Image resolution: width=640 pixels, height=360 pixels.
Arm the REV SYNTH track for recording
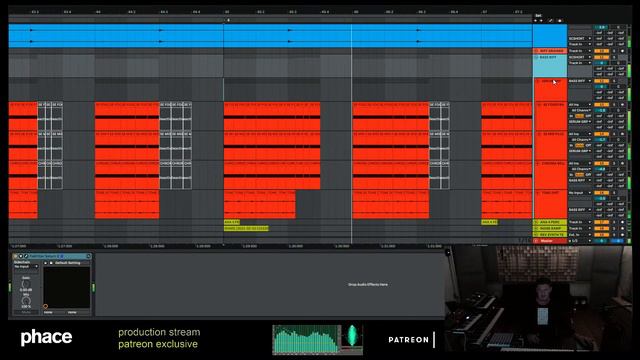(x=622, y=235)
